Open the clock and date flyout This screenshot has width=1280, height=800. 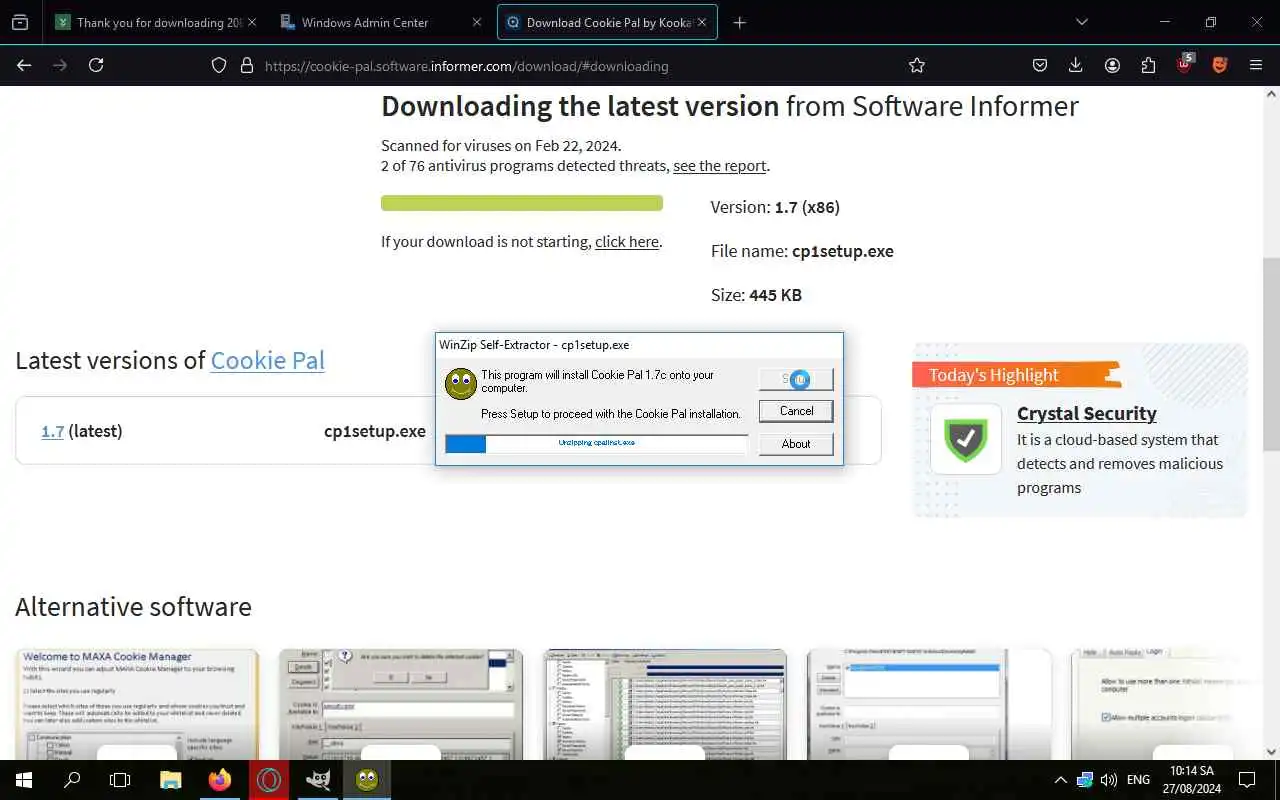1192,780
